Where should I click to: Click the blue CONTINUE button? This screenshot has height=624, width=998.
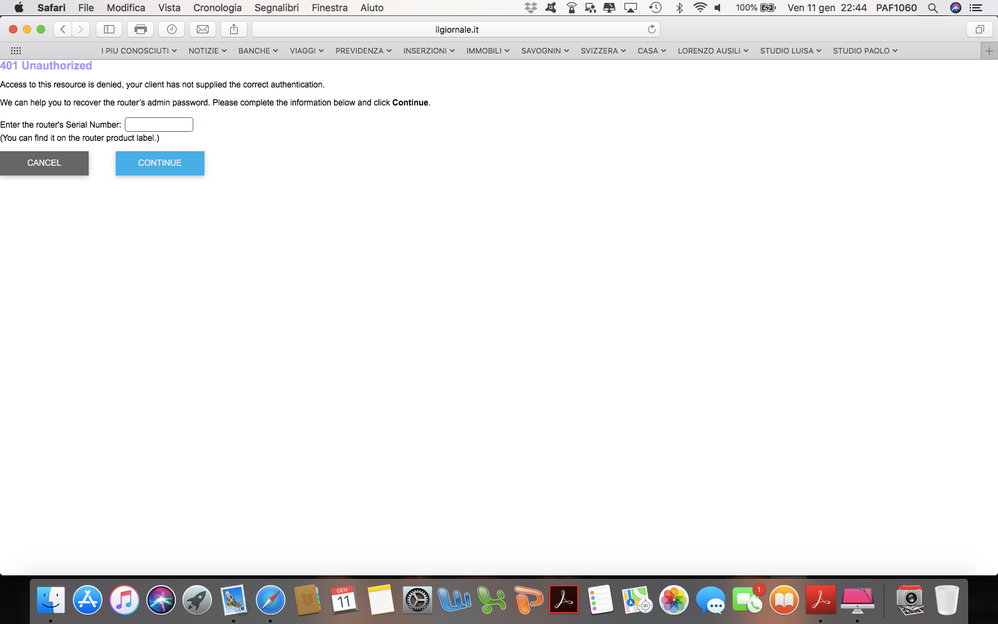coord(160,163)
